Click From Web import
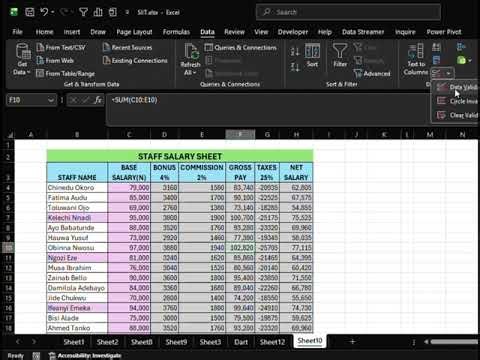The image size is (480, 360). tap(55, 61)
